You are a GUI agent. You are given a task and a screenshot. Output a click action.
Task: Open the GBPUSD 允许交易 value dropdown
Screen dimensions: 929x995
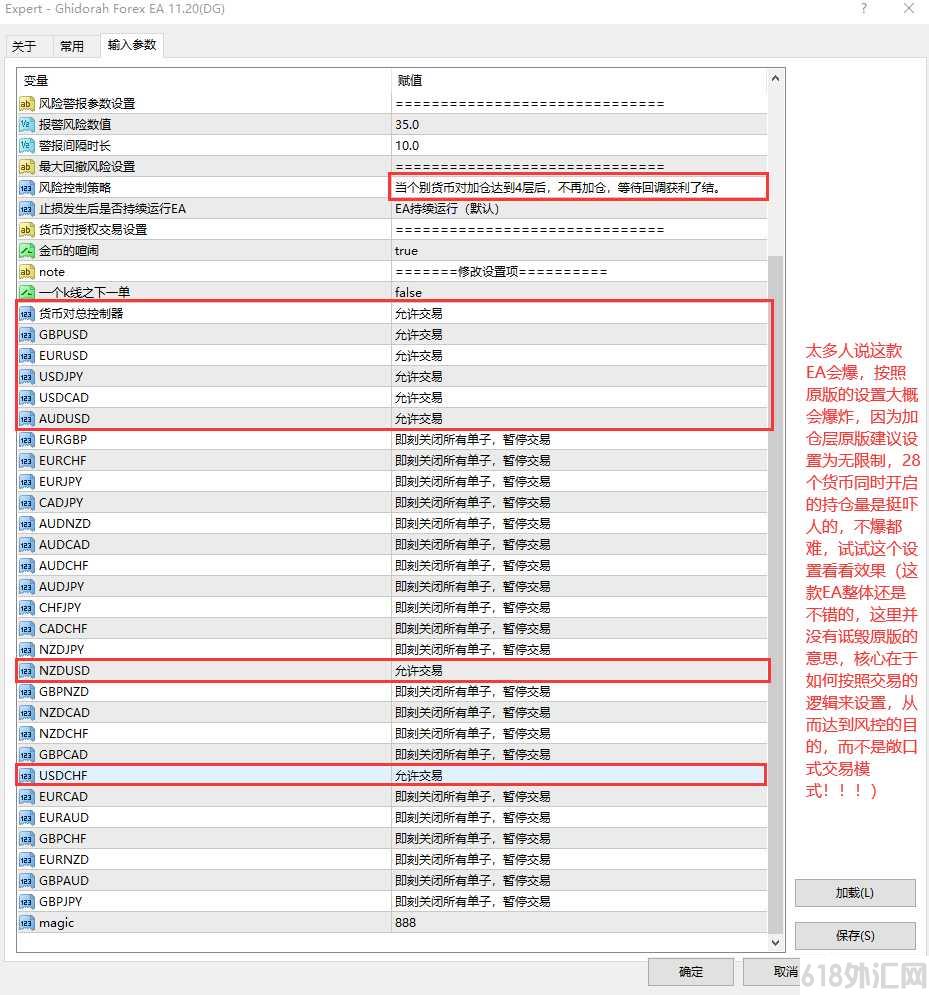tap(579, 334)
